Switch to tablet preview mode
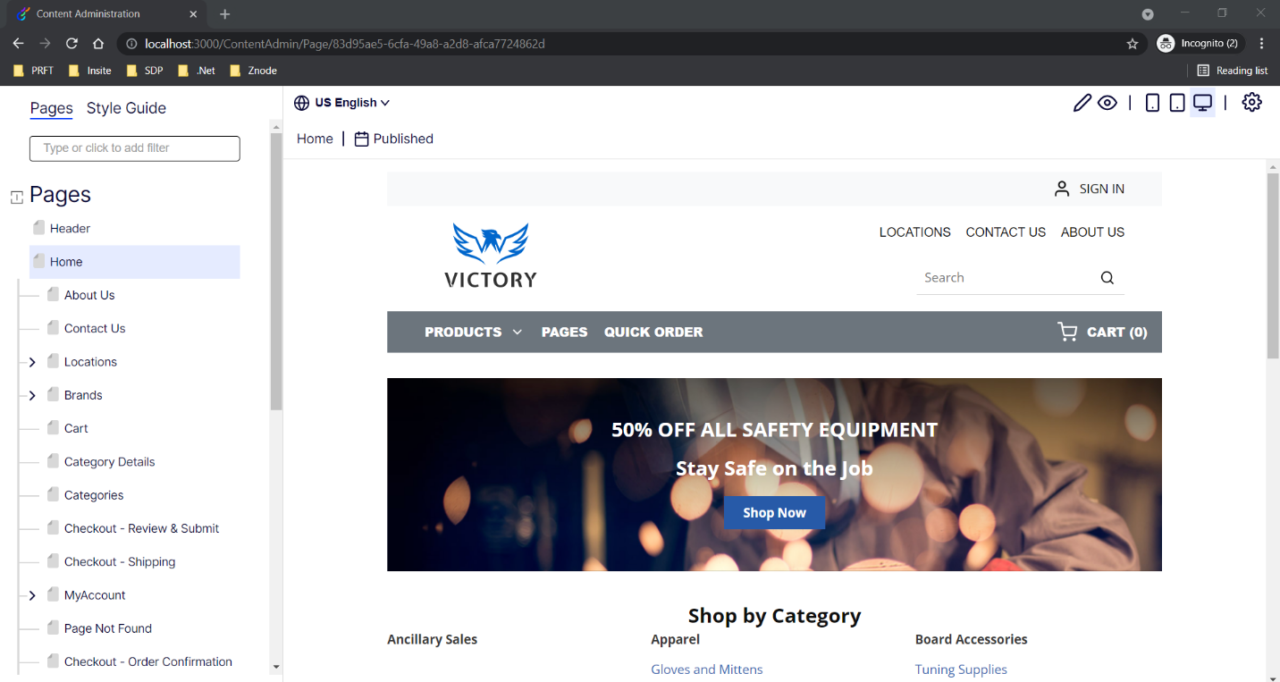Image resolution: width=1280 pixels, height=682 pixels. pos(1177,102)
